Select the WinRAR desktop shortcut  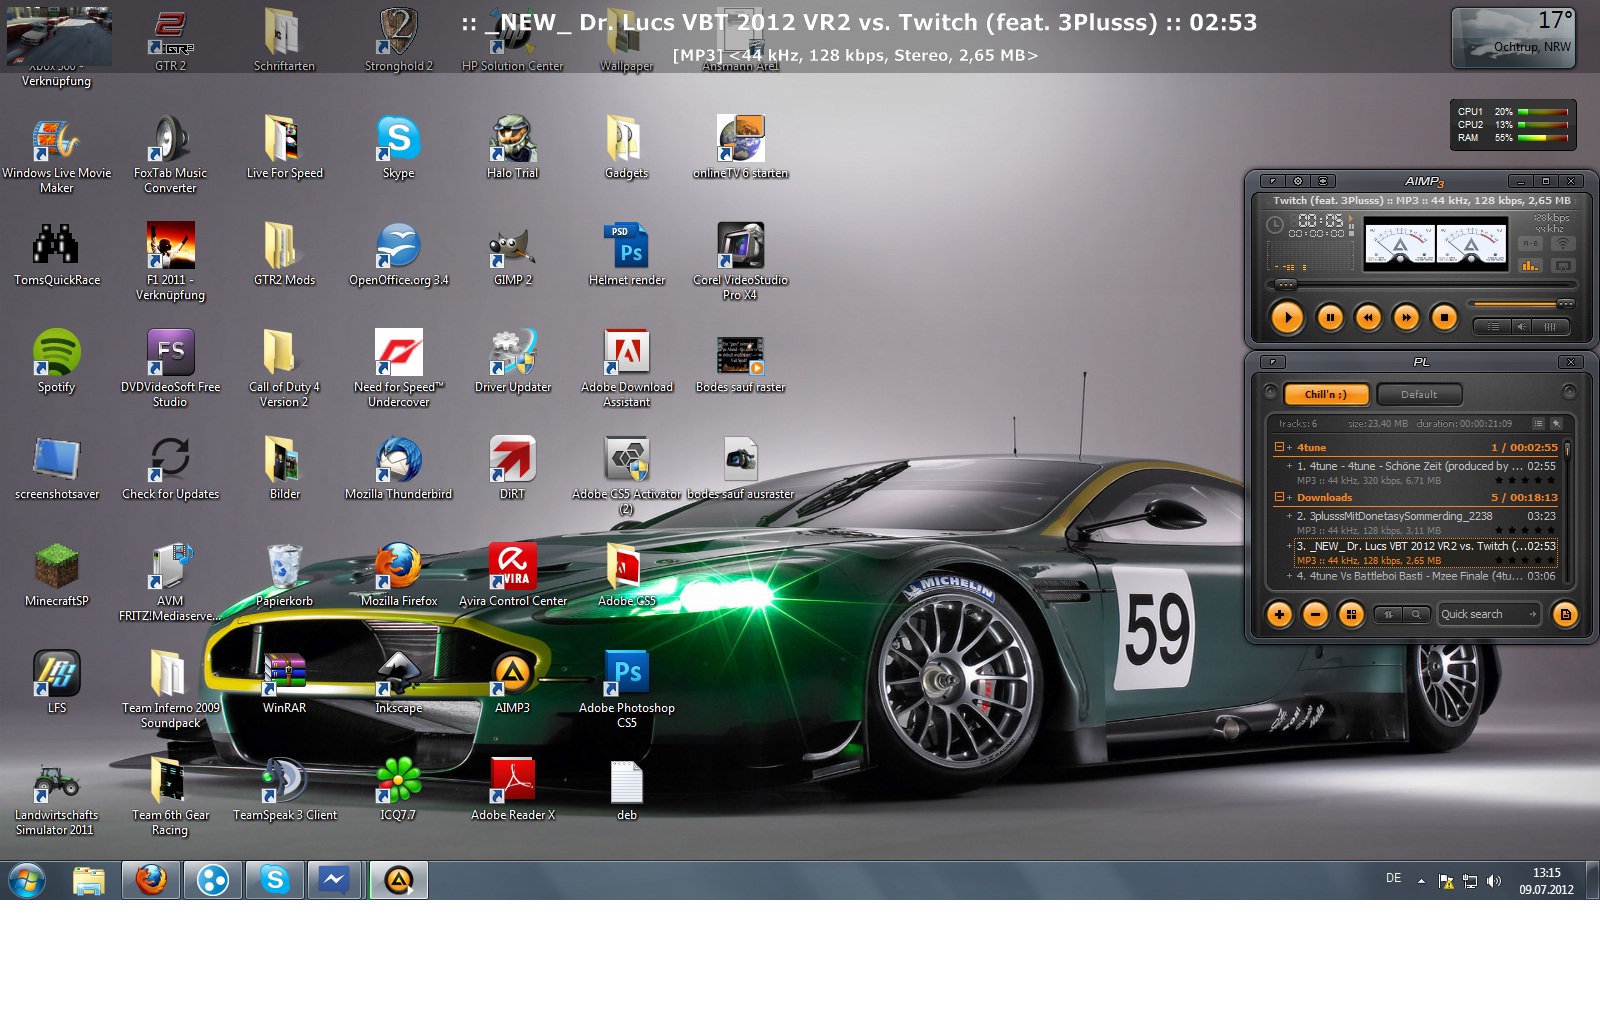[285, 683]
